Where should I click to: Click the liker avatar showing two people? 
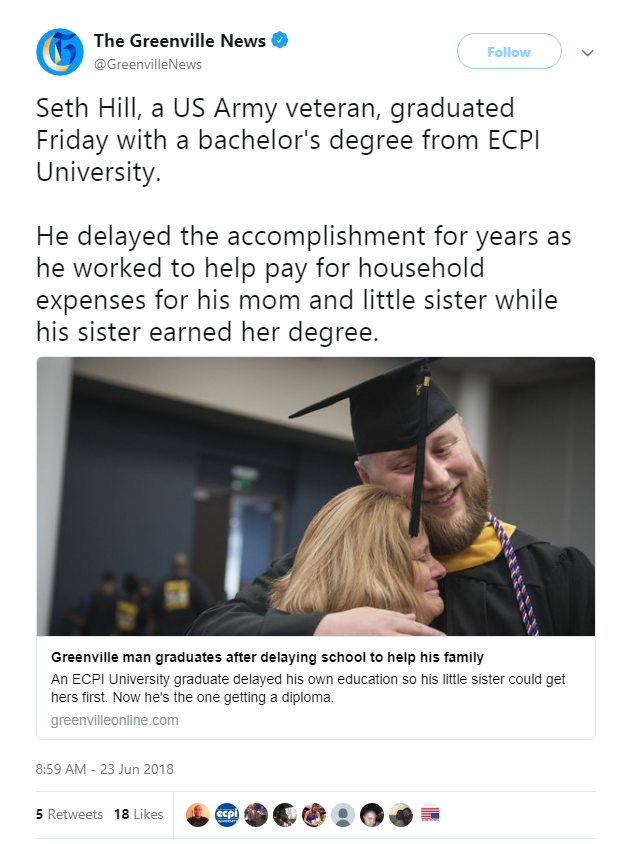(x=401, y=815)
